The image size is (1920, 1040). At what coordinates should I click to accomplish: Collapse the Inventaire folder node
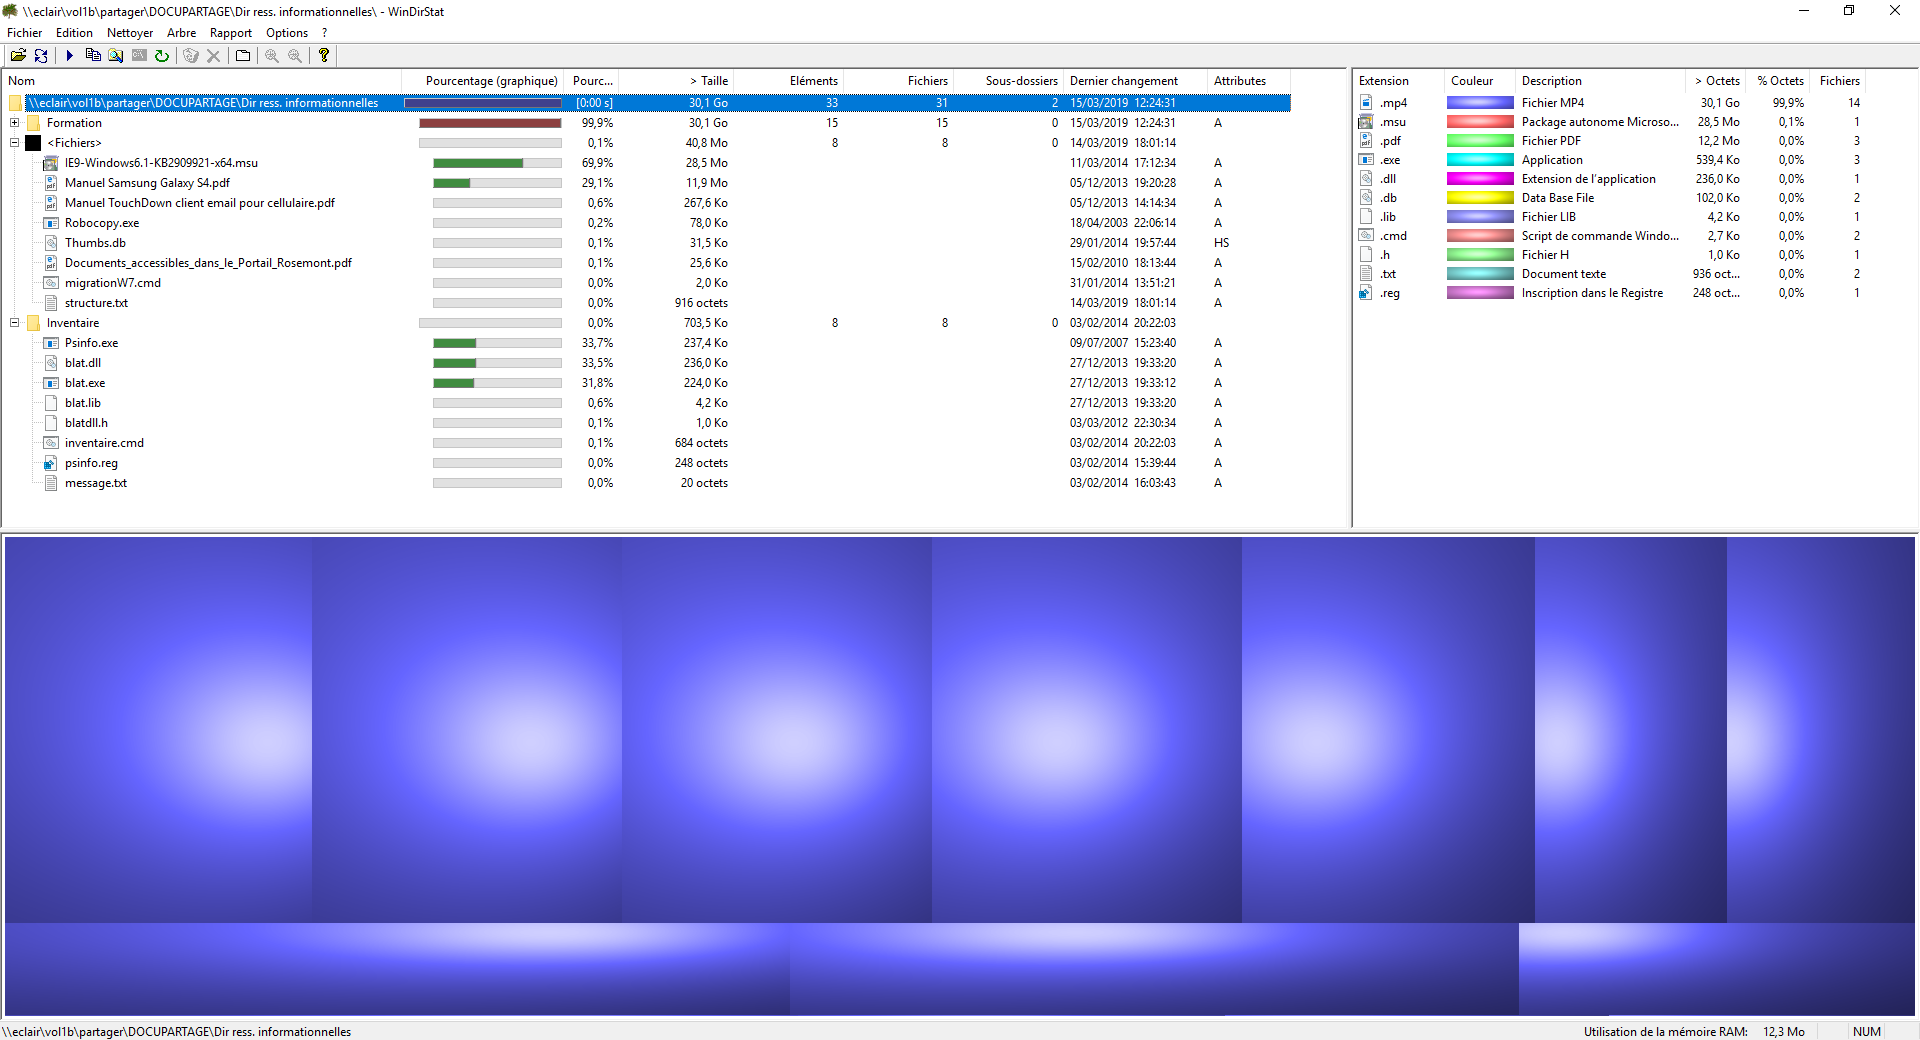click(15, 323)
